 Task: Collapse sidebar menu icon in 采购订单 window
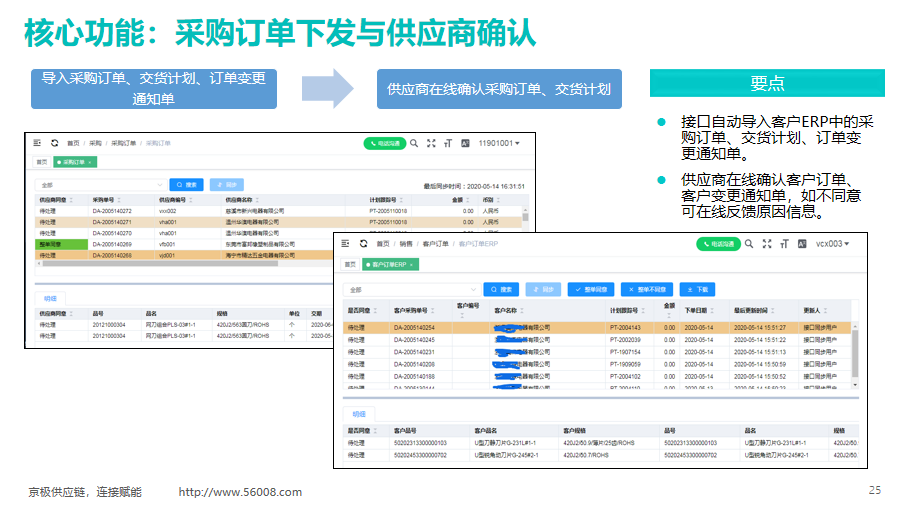click(38, 143)
